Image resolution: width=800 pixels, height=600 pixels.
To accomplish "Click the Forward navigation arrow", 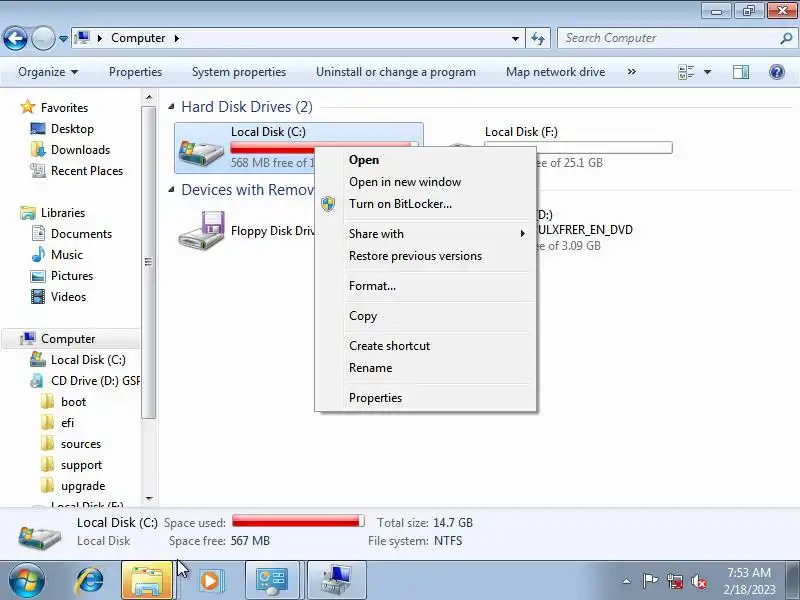I will tap(43, 38).
